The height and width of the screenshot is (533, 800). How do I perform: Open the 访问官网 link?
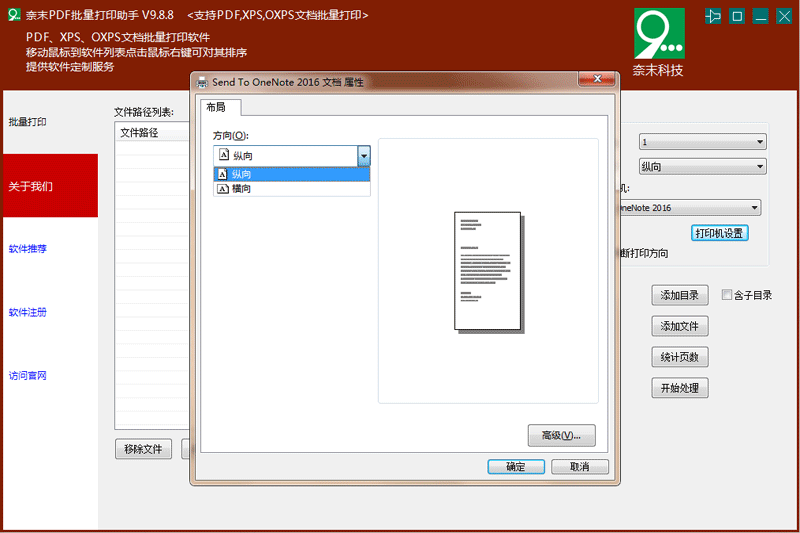click(x=28, y=375)
